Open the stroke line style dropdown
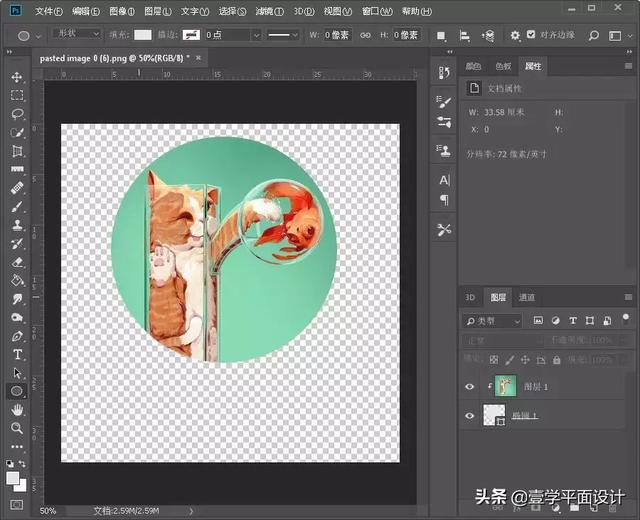This screenshot has height=520, width=640. [283, 35]
